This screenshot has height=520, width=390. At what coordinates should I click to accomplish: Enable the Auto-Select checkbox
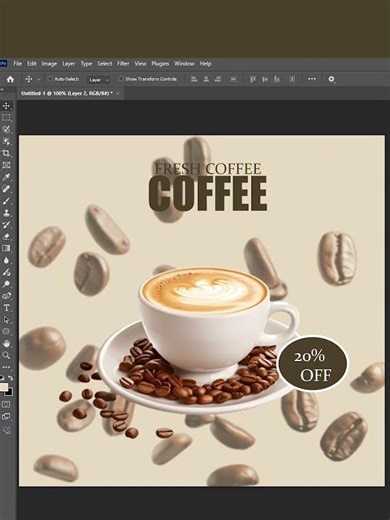pyautogui.click(x=50, y=79)
